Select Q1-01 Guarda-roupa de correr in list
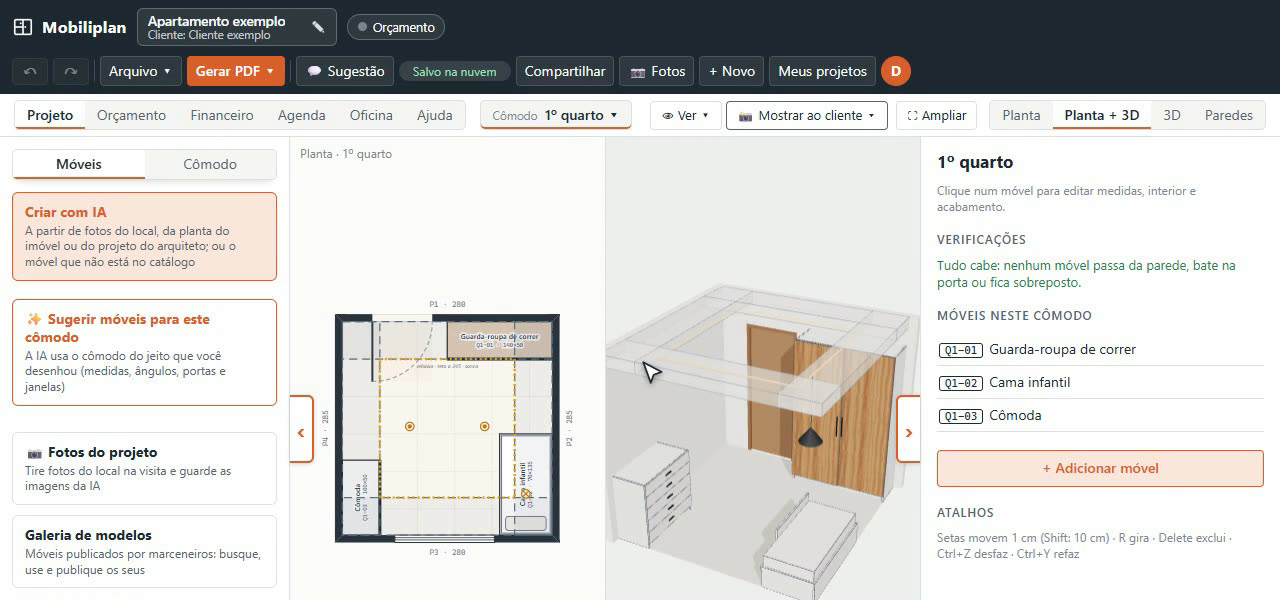The height and width of the screenshot is (600, 1280). pyautogui.click(x=1100, y=349)
